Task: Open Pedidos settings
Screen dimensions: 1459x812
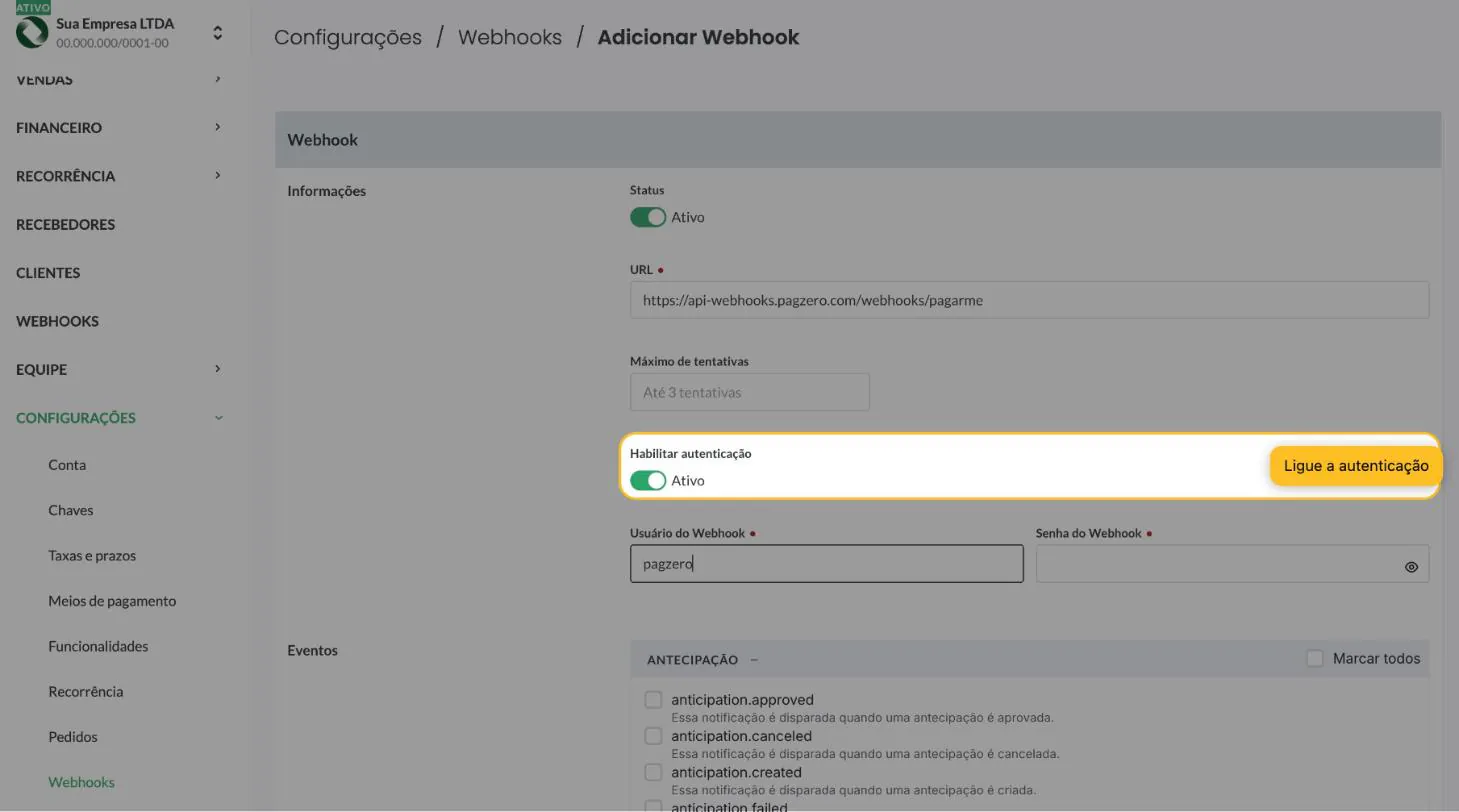Action: coord(73,737)
